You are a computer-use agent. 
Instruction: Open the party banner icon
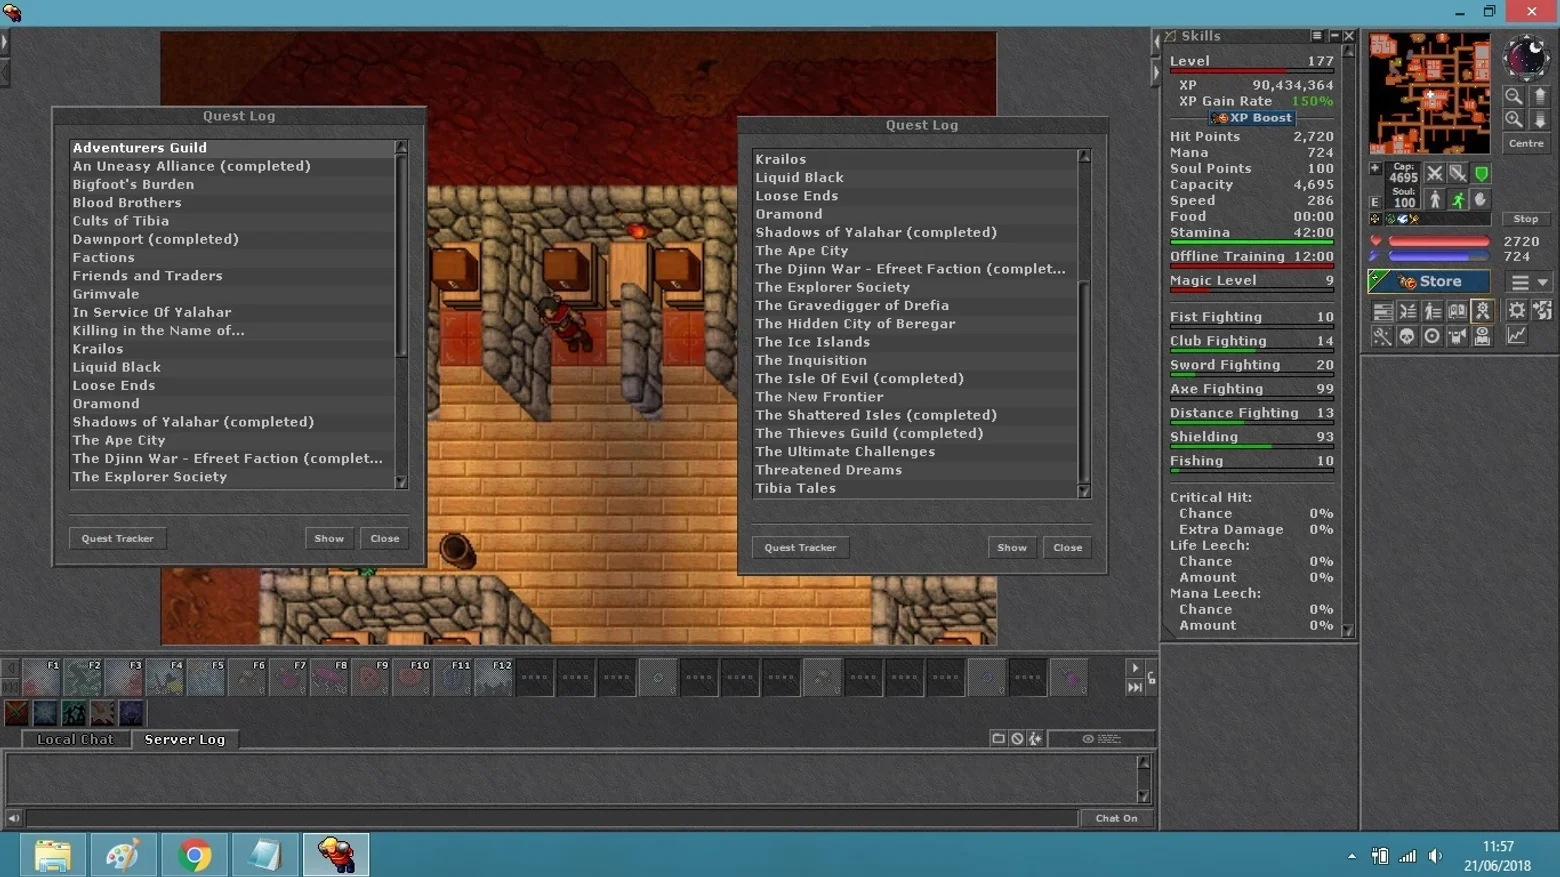[1457, 337]
